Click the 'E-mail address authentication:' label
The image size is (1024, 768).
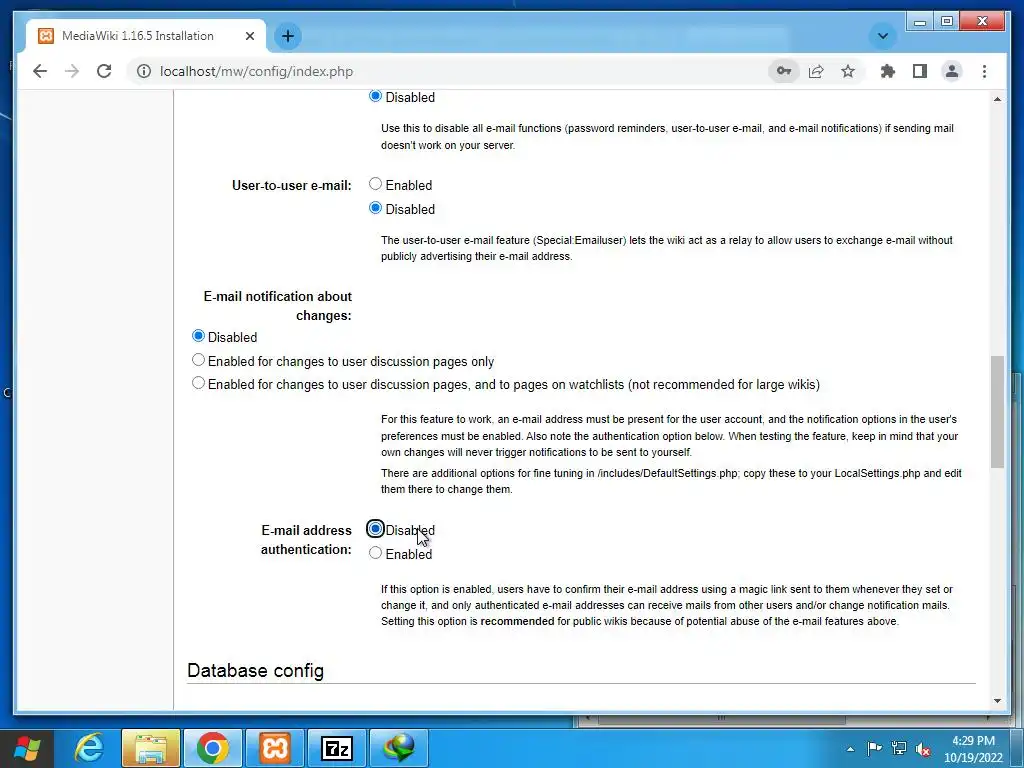[306, 539]
